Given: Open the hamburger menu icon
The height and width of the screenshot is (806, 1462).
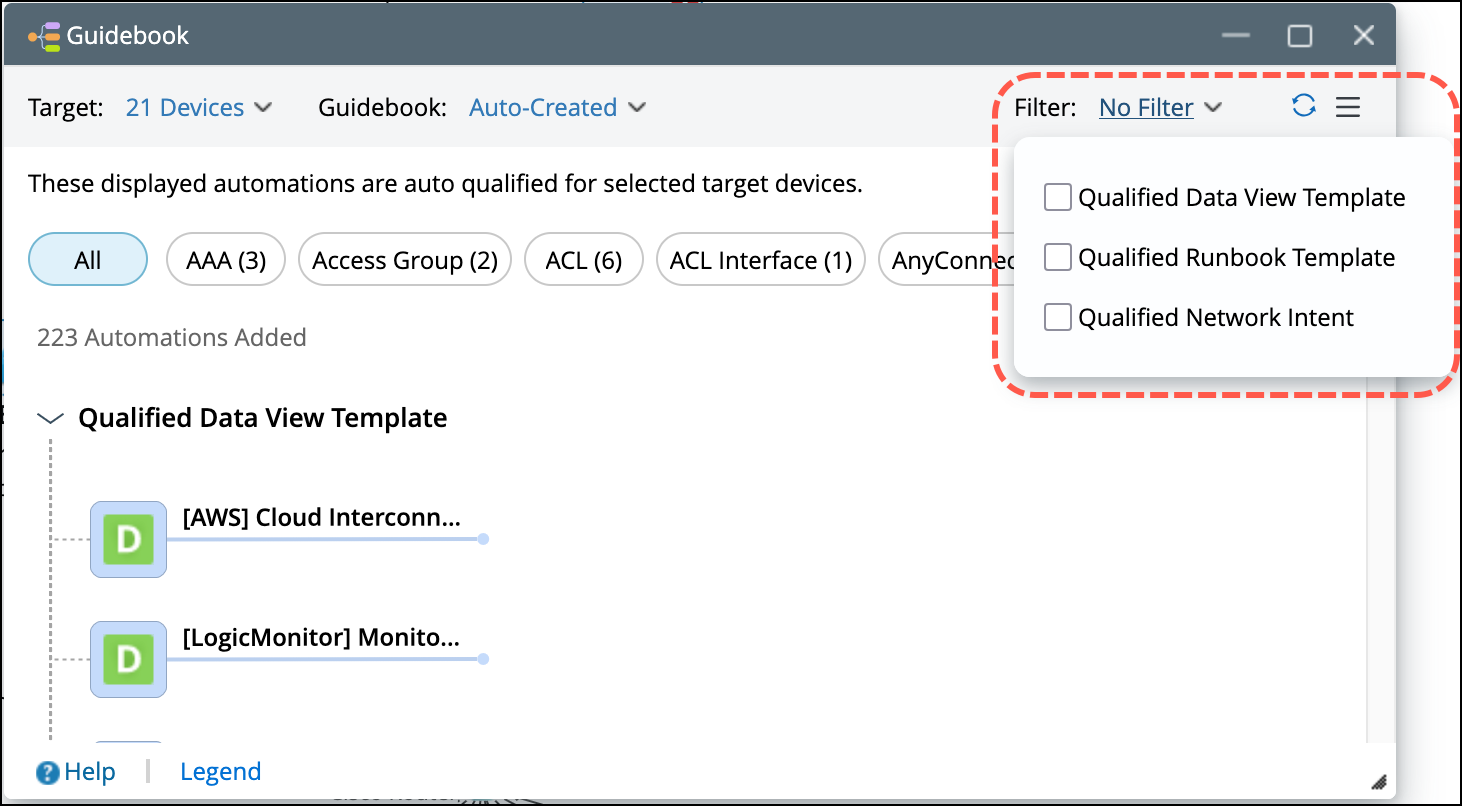Looking at the screenshot, I should [x=1348, y=107].
